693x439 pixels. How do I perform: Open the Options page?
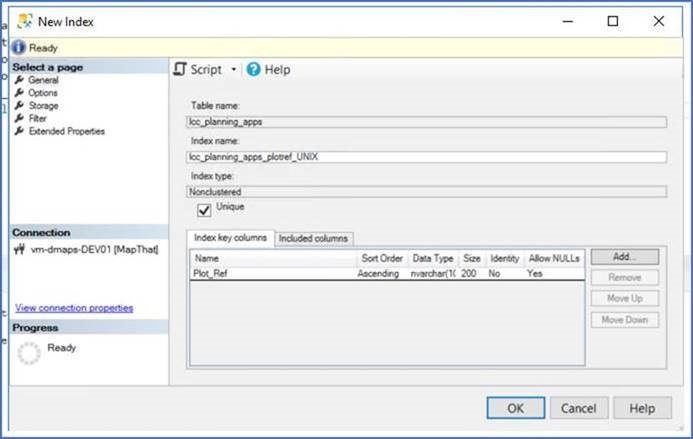click(43, 93)
